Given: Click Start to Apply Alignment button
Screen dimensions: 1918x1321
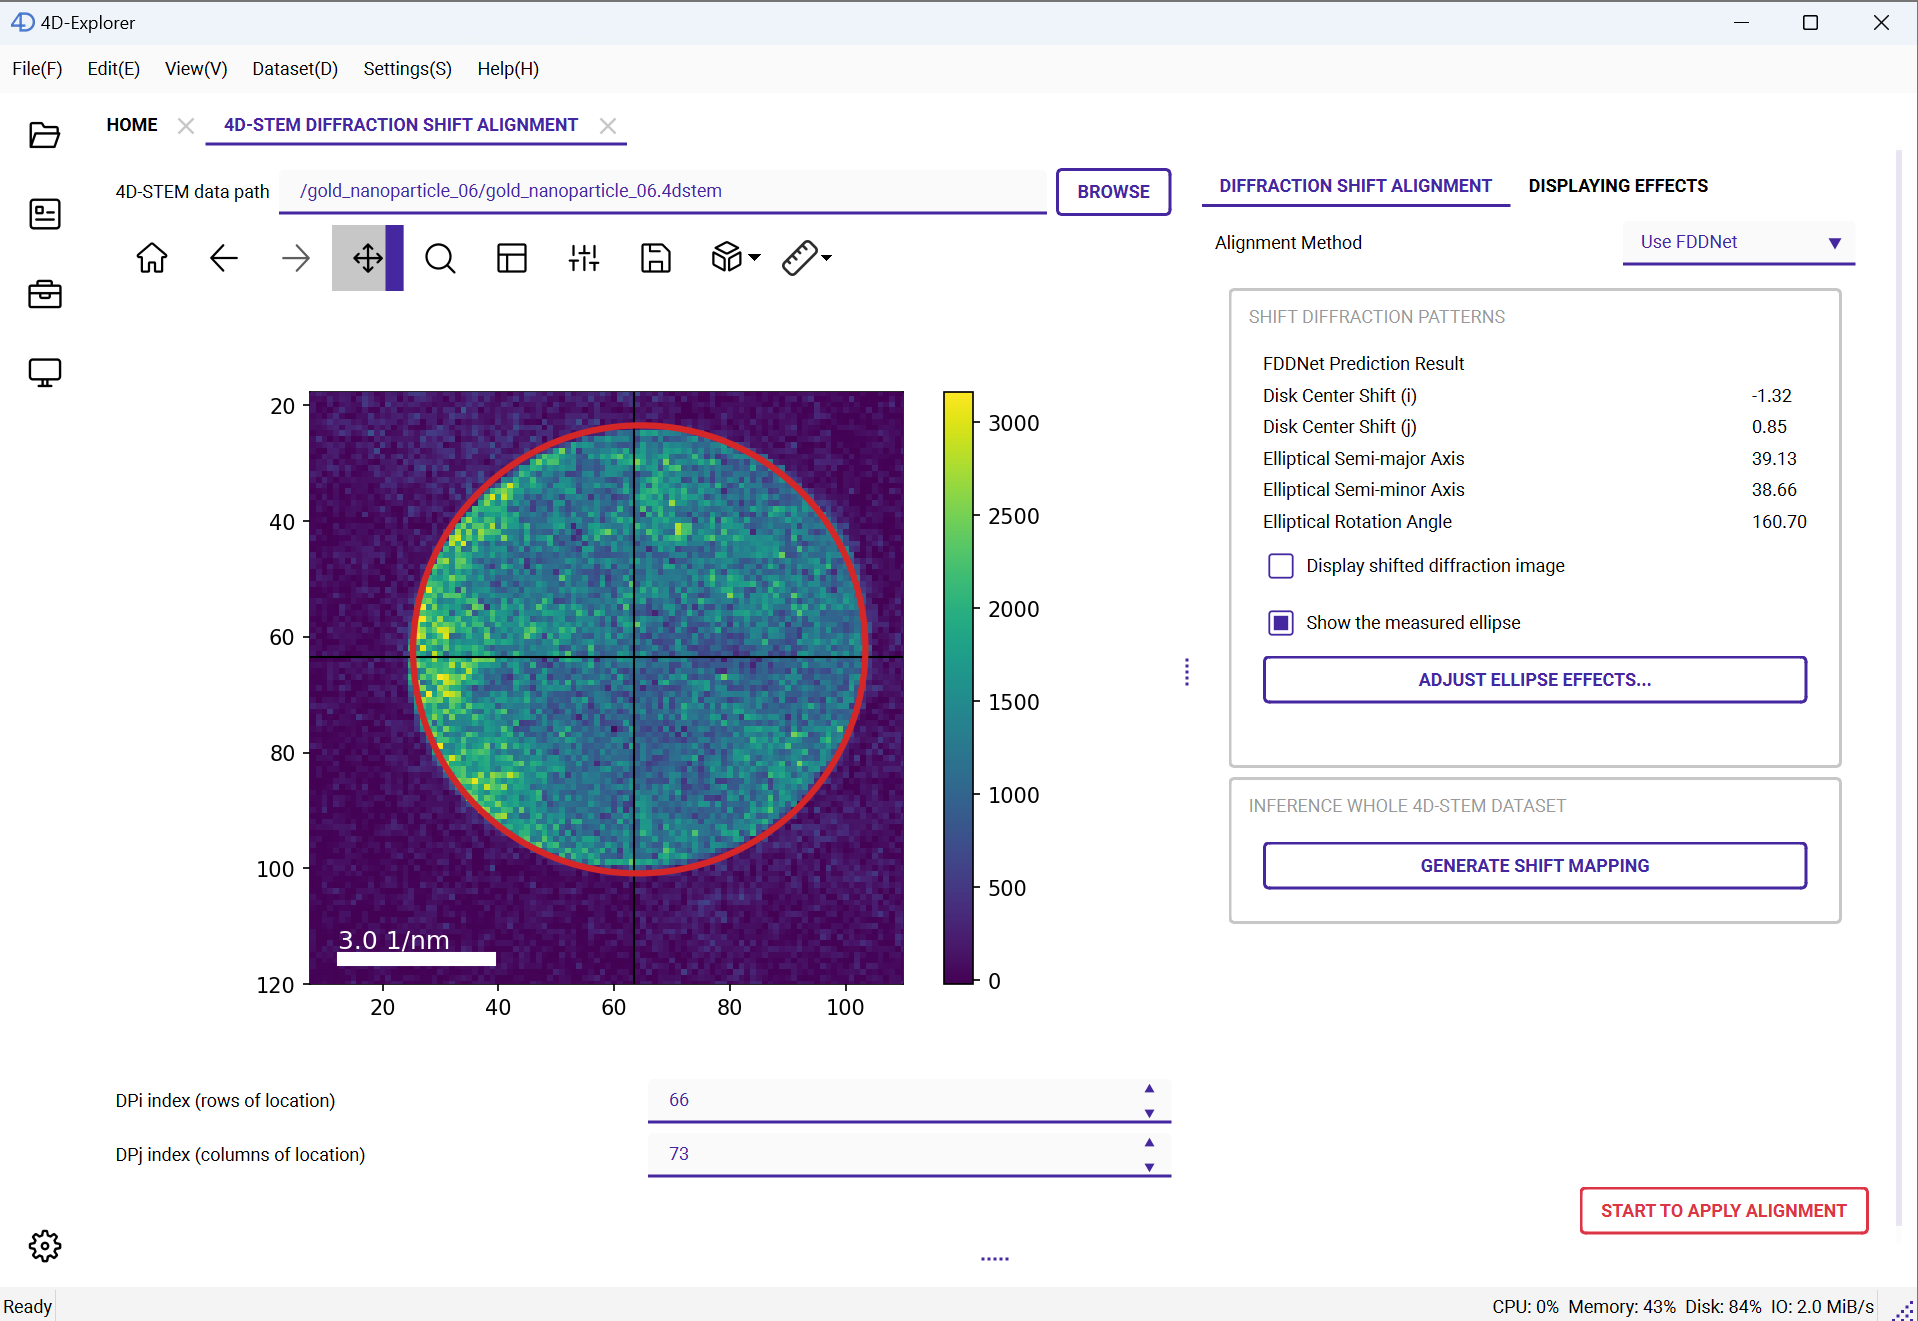Looking at the screenshot, I should tap(1723, 1211).
